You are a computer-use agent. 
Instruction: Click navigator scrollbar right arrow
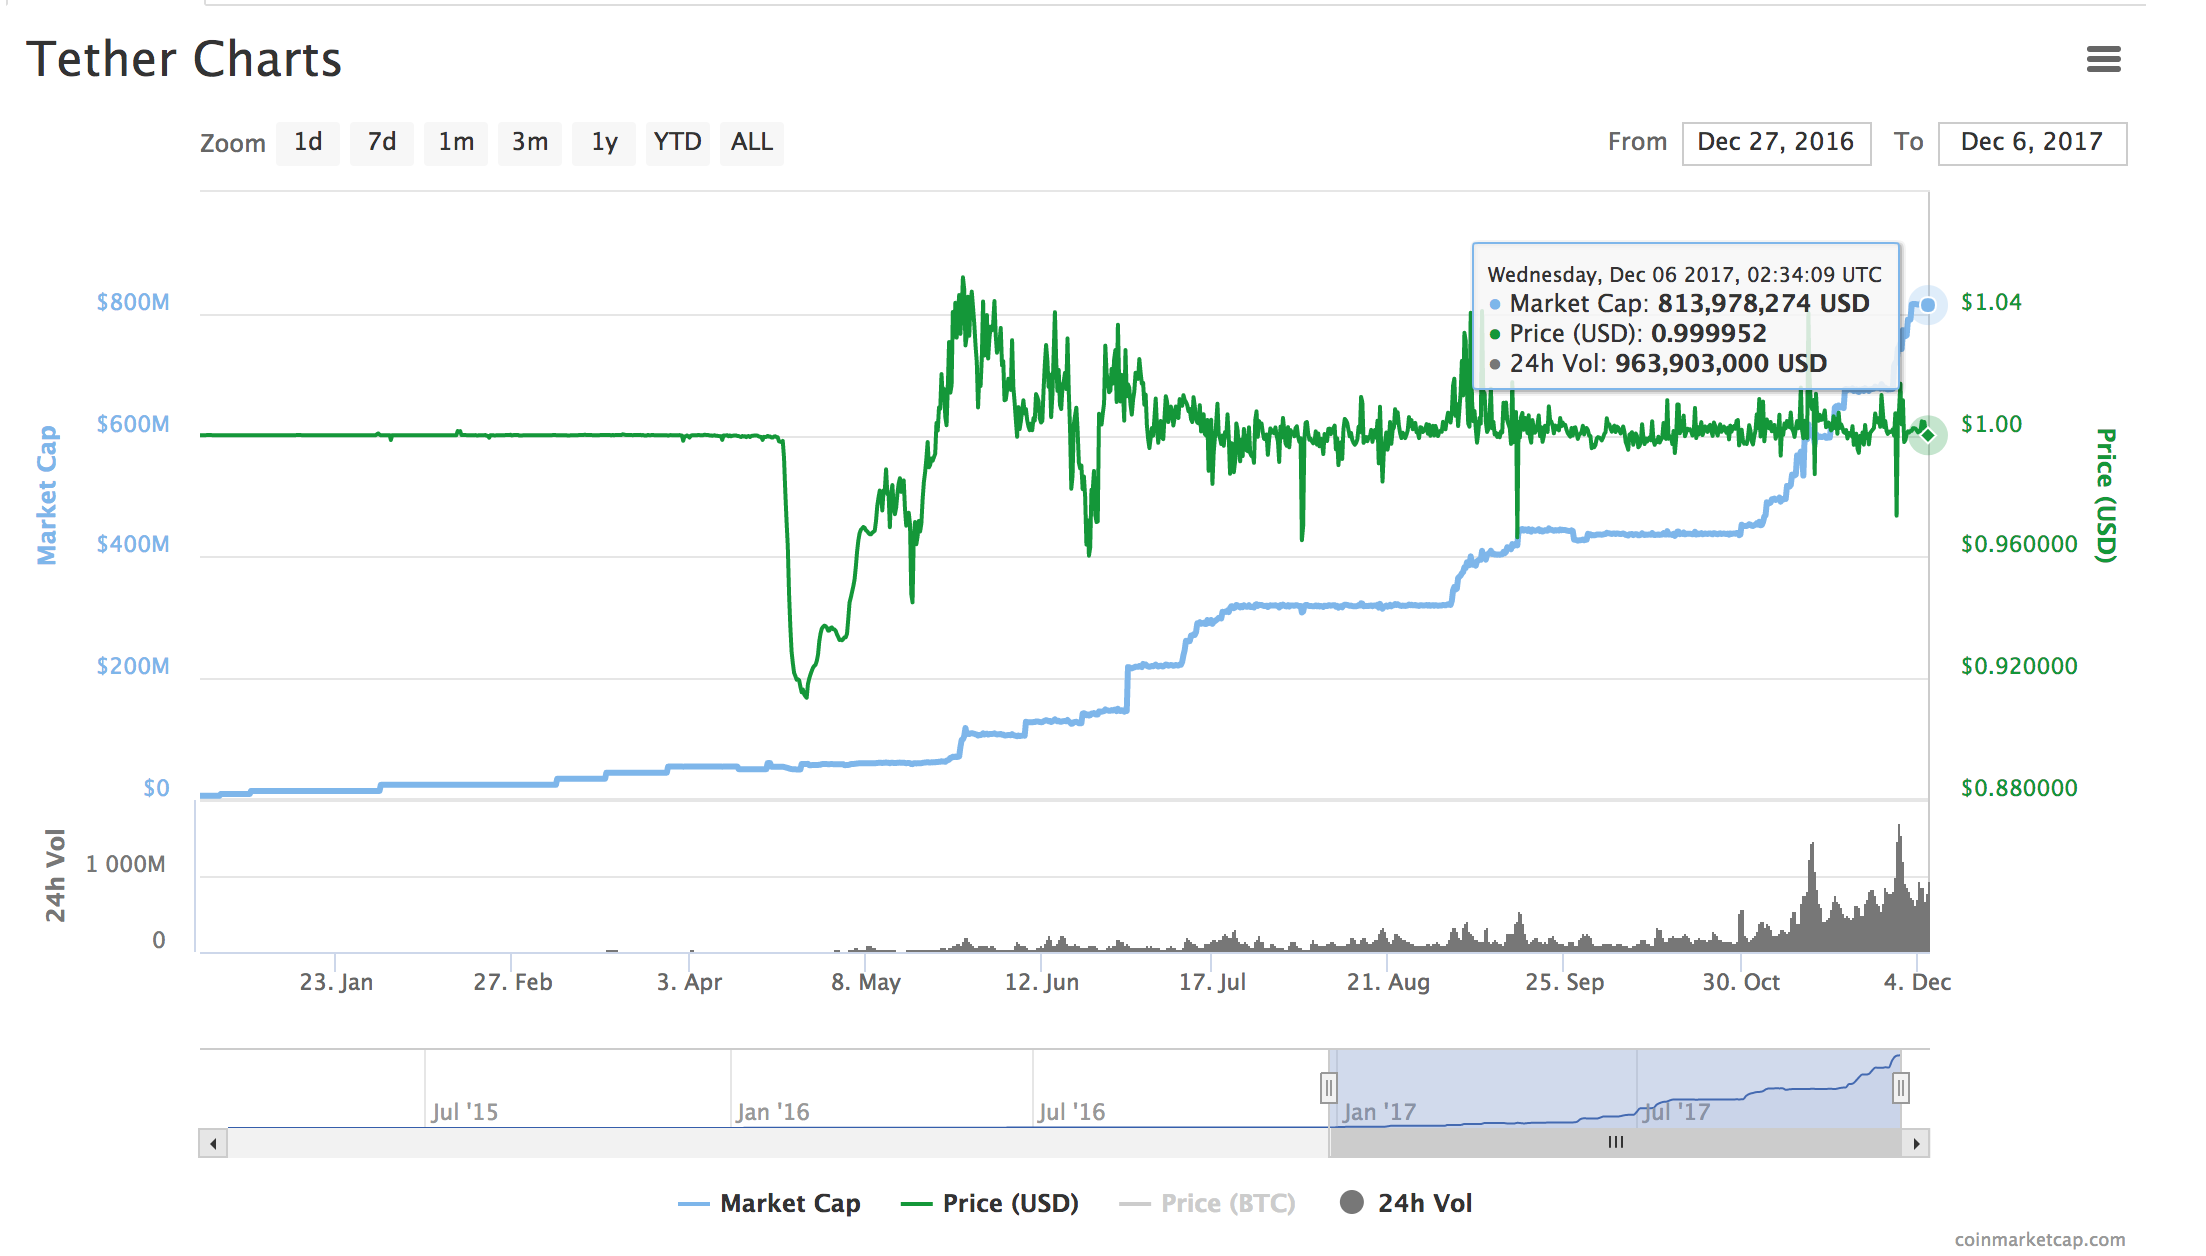pyautogui.click(x=1915, y=1143)
